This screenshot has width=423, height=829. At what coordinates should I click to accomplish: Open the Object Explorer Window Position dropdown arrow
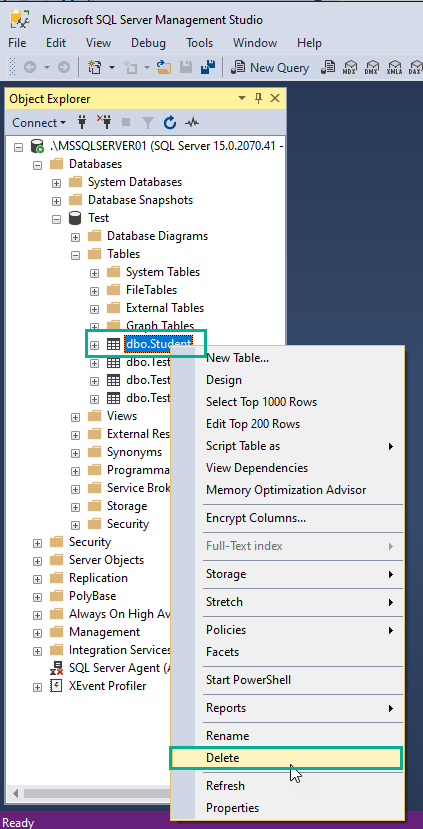tap(242, 98)
